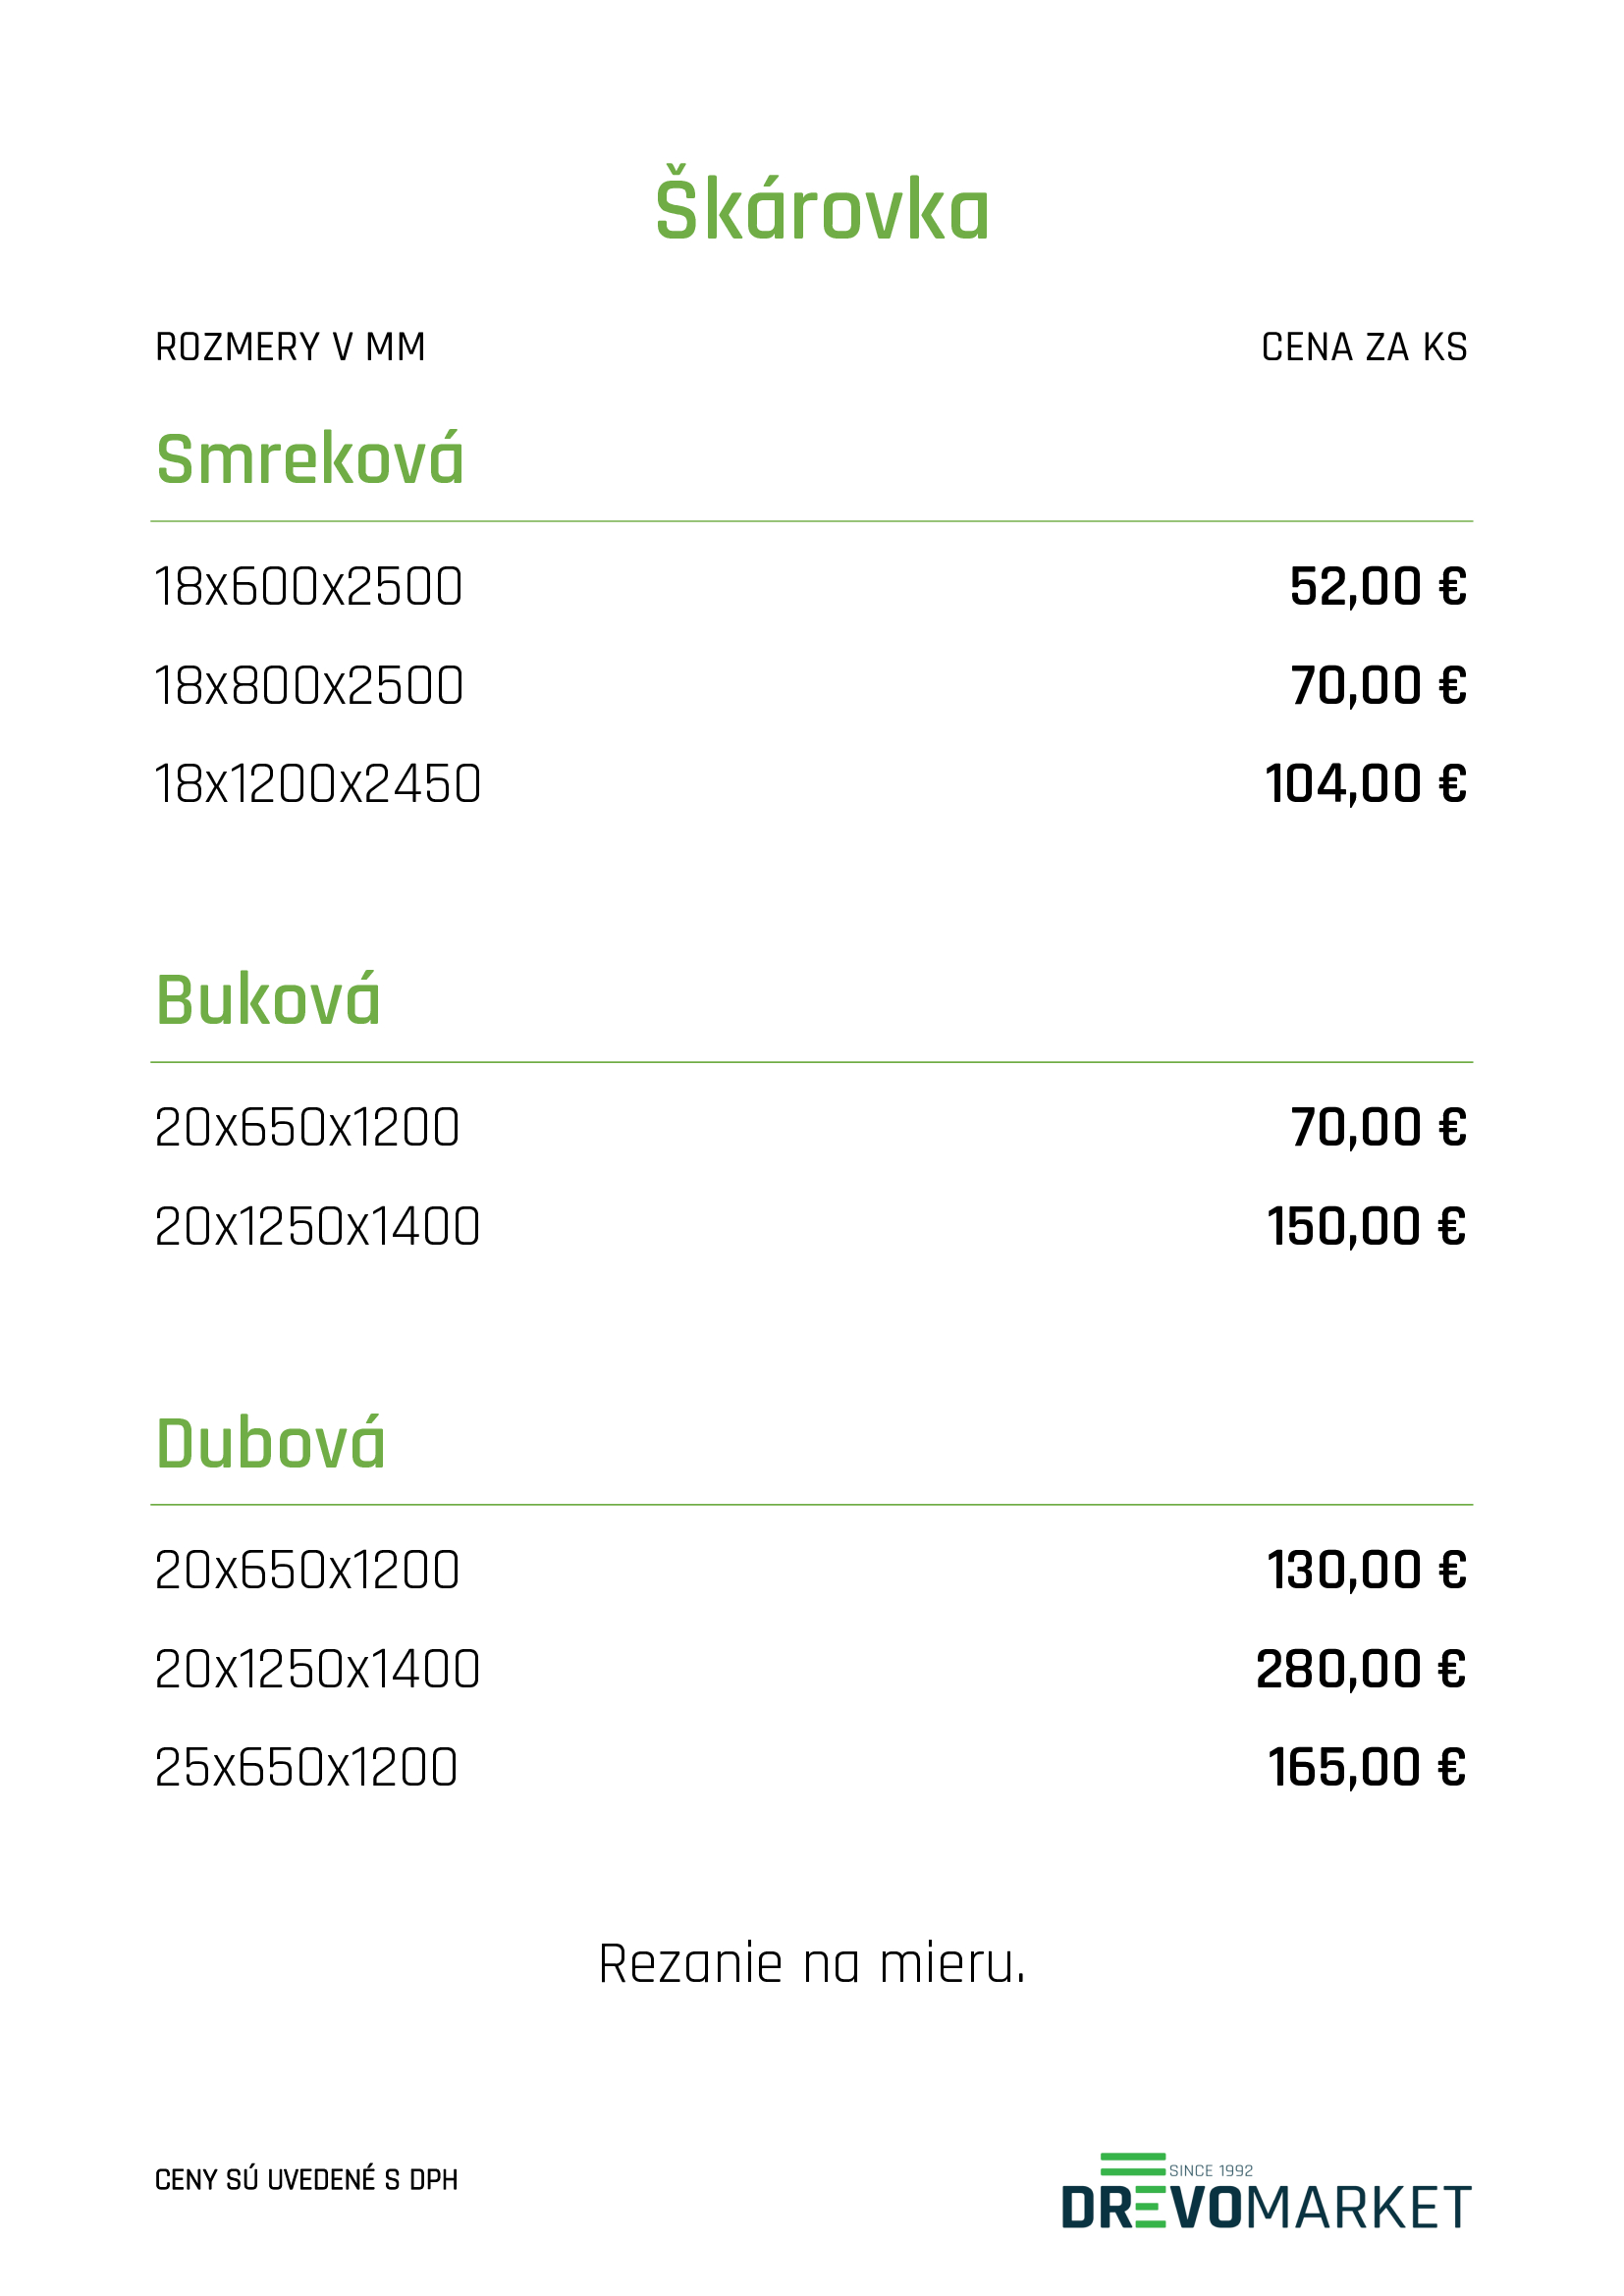Select the Buková section heading

coord(268,999)
